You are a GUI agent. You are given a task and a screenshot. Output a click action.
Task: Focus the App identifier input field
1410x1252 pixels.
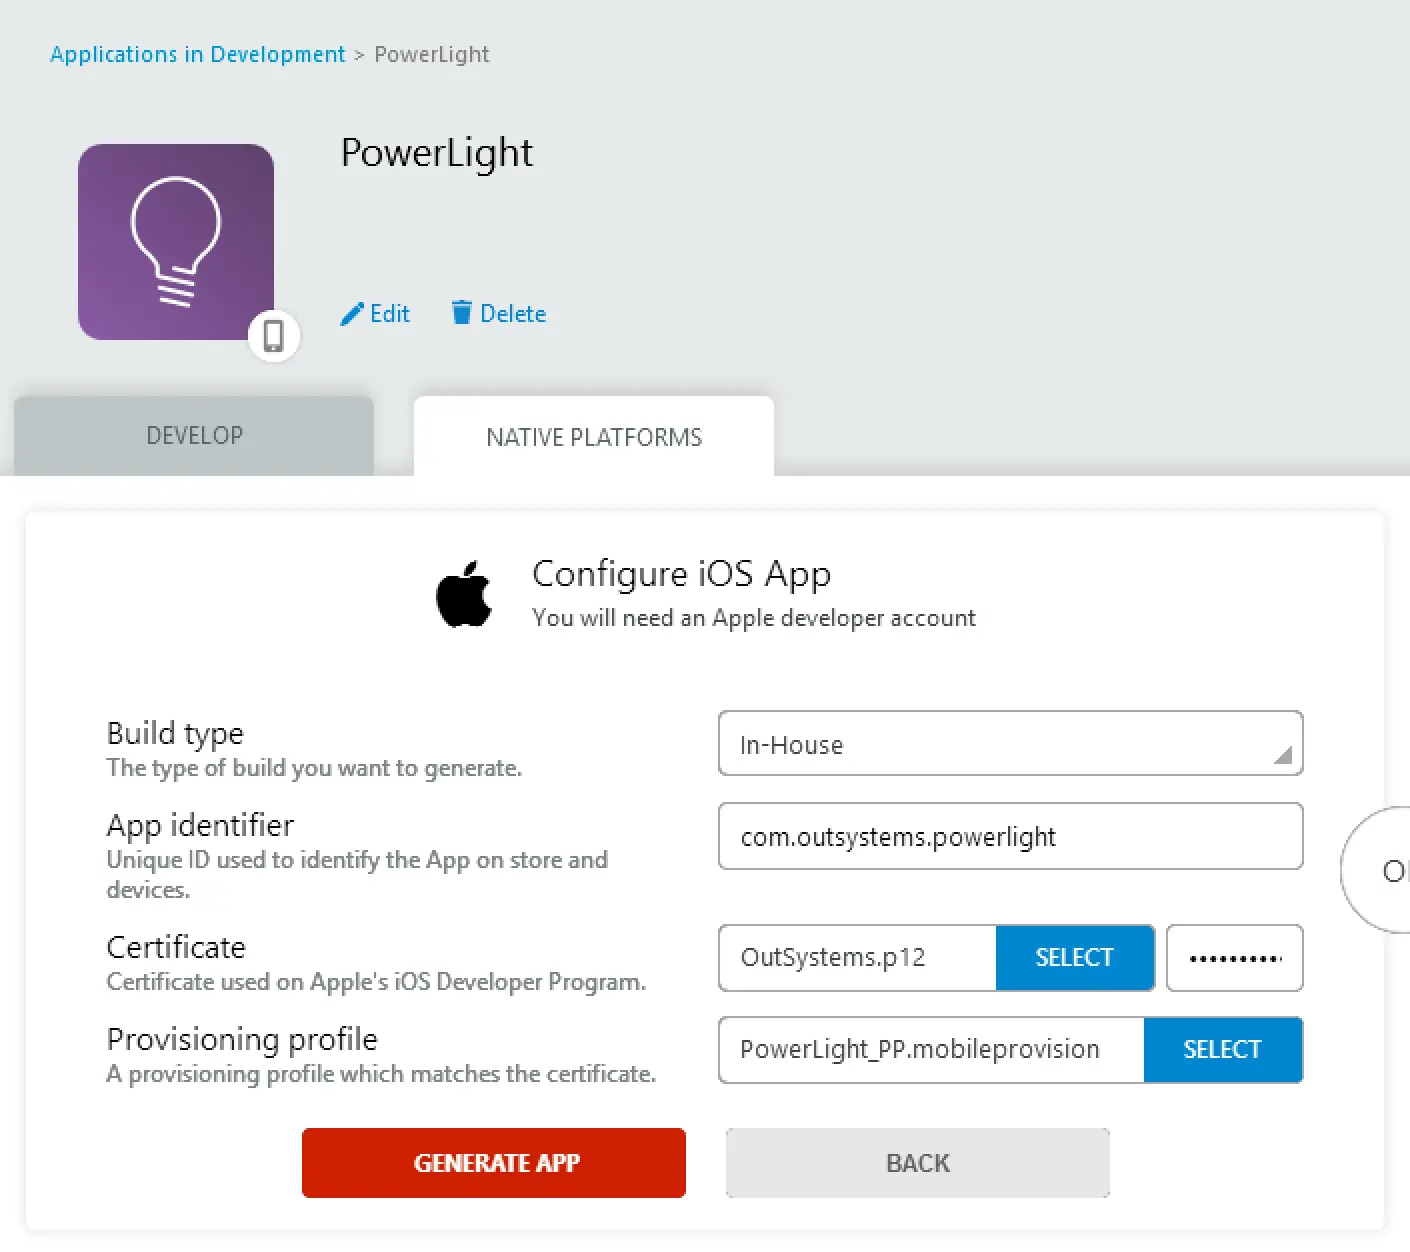1010,836
